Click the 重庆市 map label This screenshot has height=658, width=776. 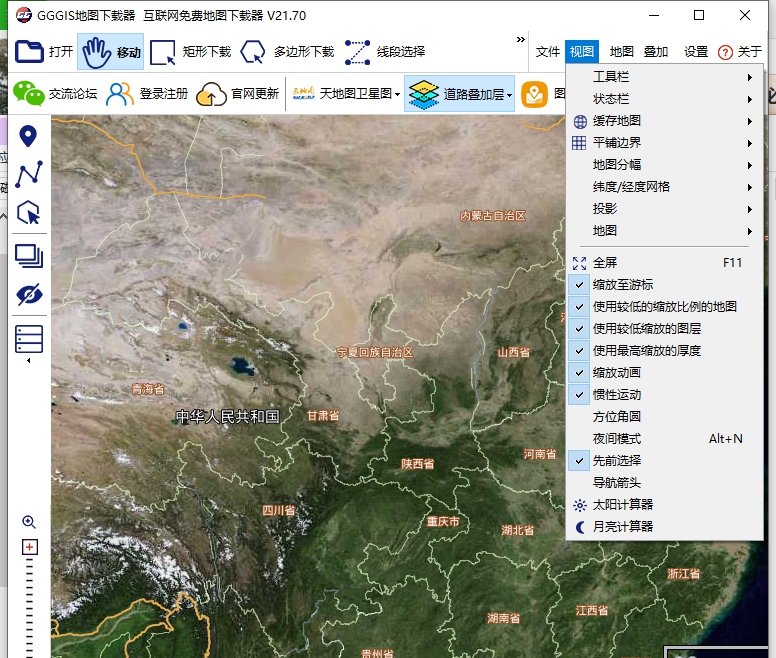443,521
